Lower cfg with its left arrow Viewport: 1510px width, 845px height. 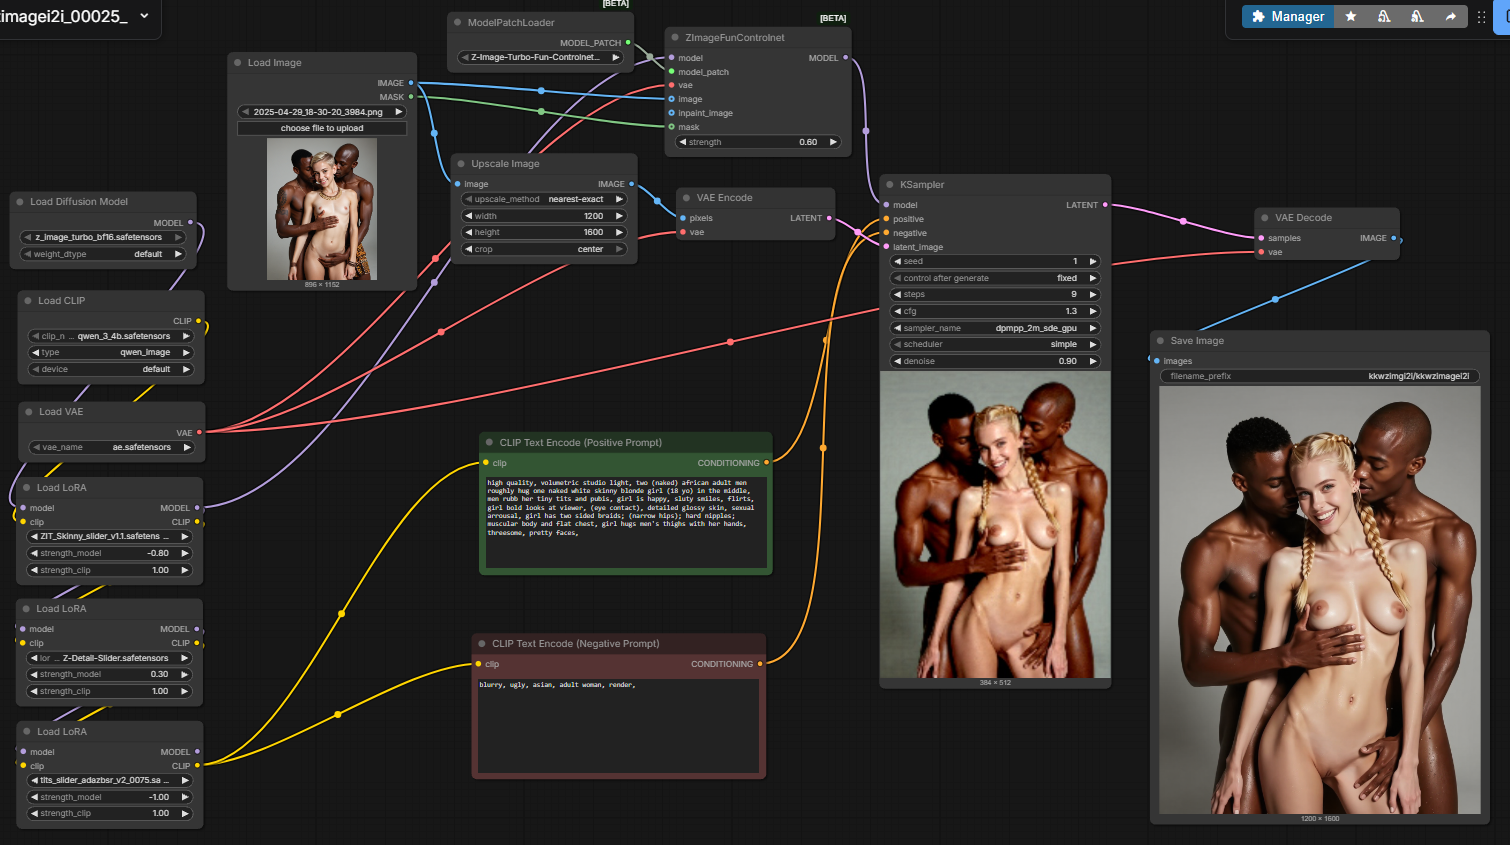point(897,311)
